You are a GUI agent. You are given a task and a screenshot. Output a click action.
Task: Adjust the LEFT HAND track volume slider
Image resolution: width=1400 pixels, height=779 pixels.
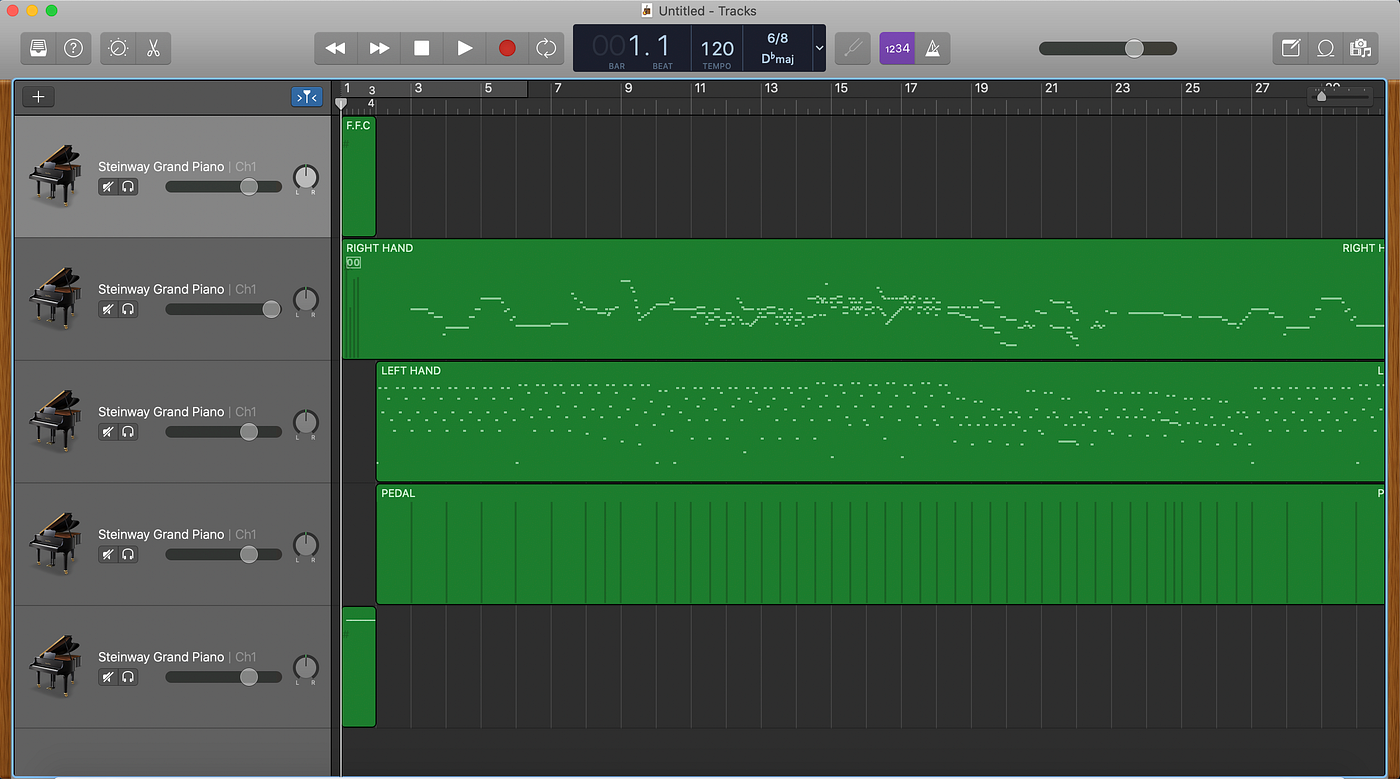click(223, 432)
